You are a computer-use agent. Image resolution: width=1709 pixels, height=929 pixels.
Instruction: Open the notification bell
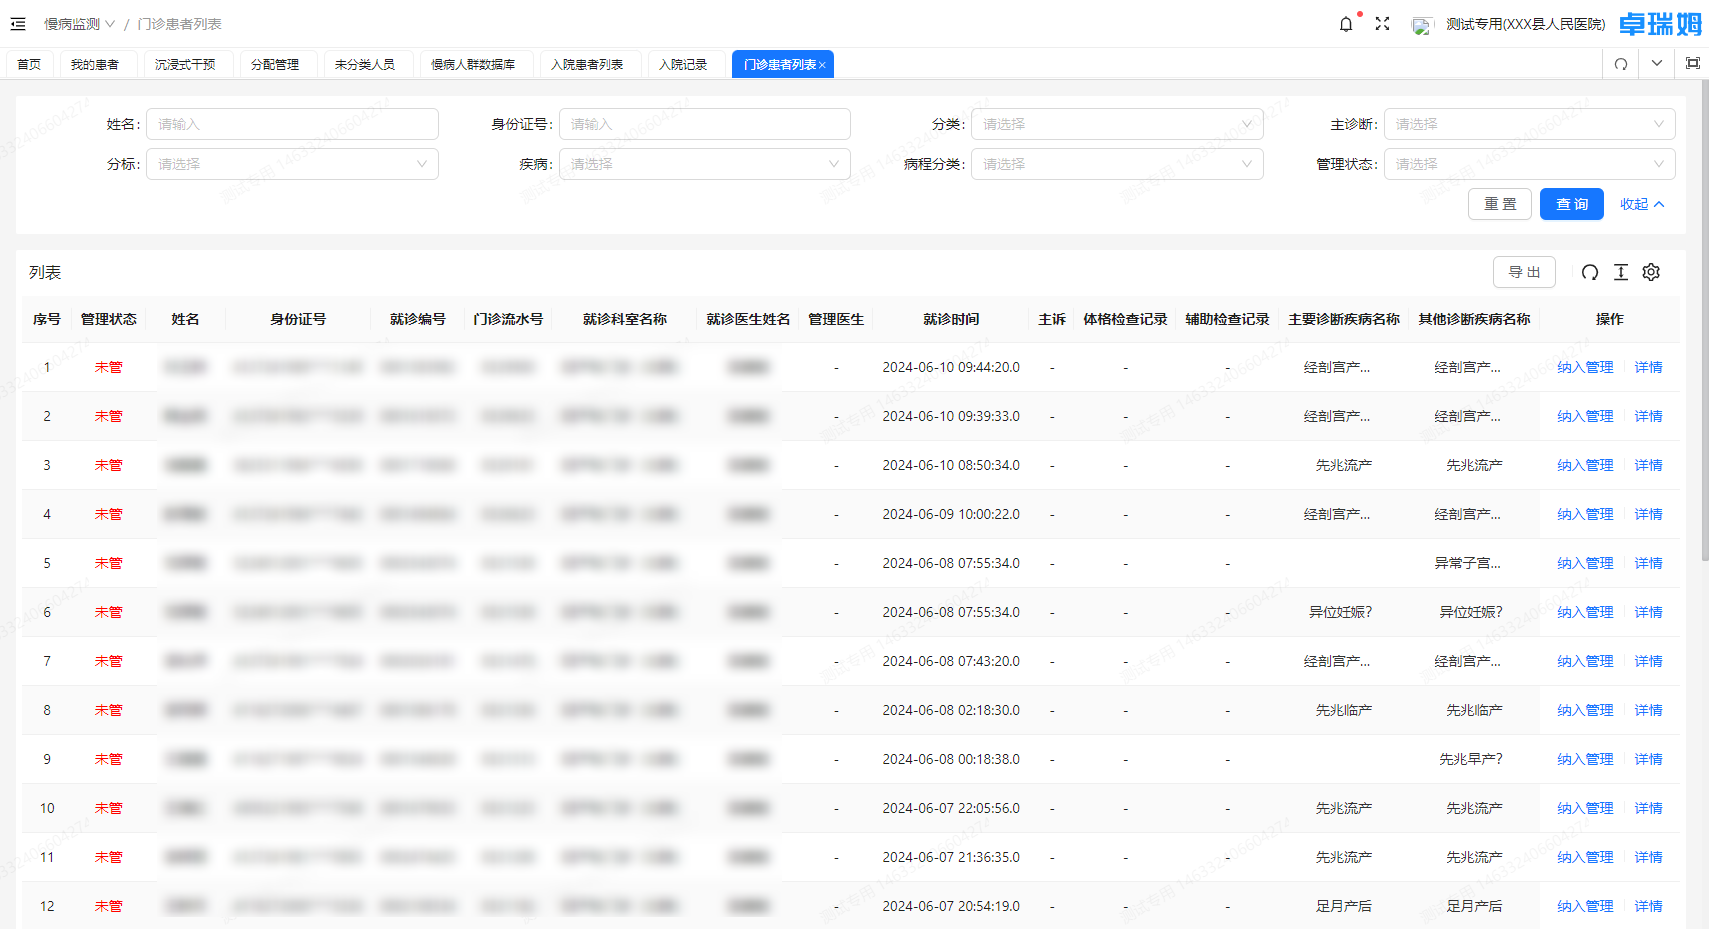point(1346,24)
